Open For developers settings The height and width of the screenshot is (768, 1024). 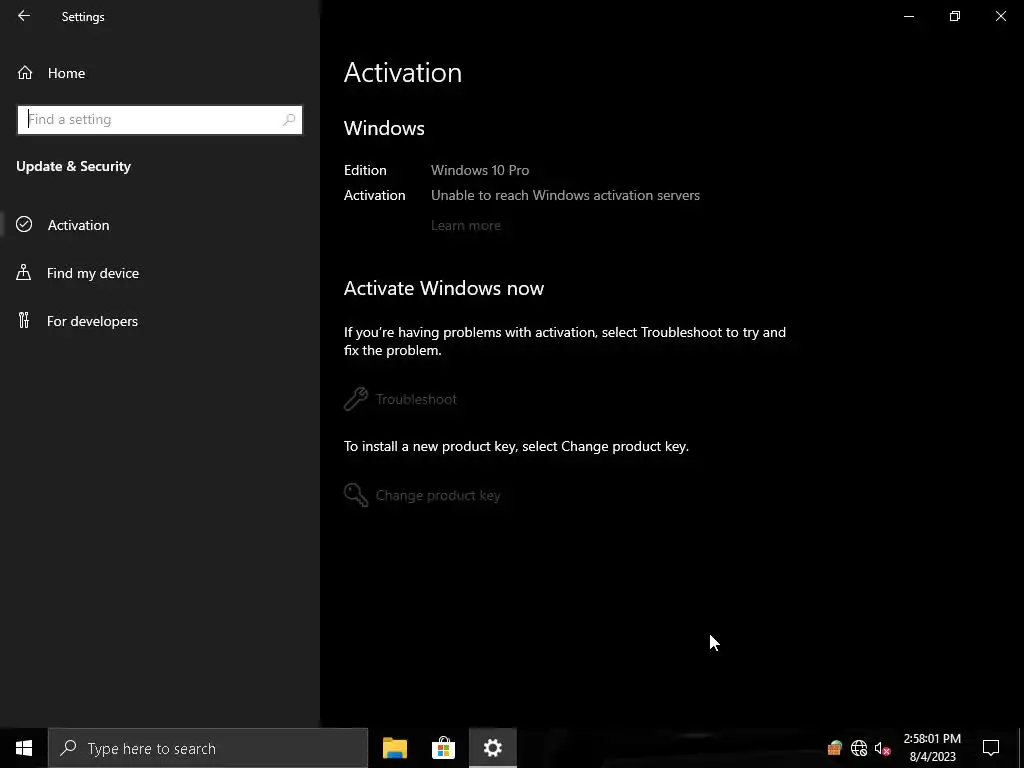click(x=160, y=321)
